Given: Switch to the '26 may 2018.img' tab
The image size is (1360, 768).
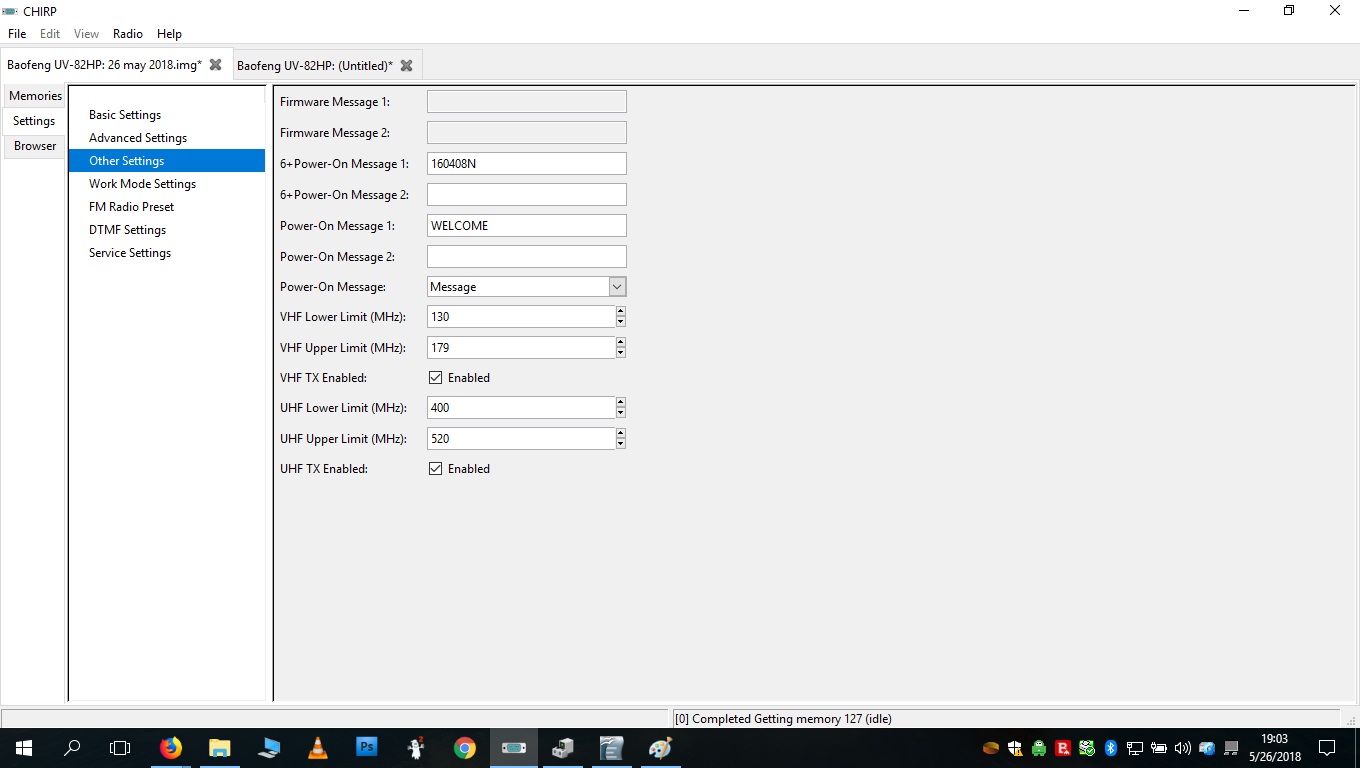Looking at the screenshot, I should click(x=104, y=65).
